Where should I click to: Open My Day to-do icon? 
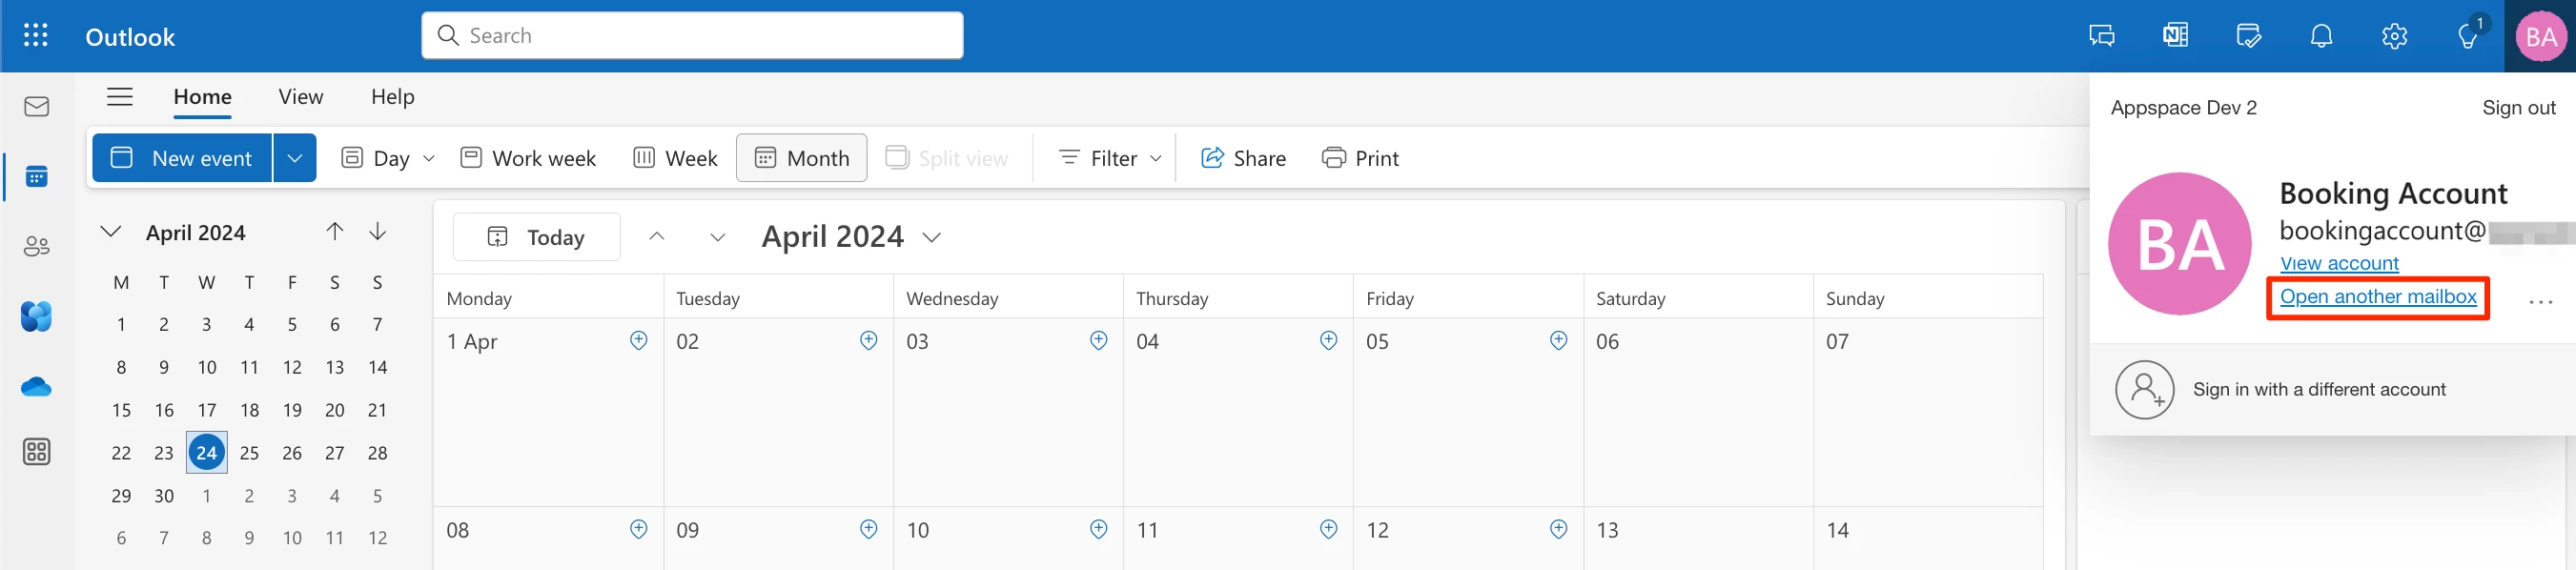2248,36
